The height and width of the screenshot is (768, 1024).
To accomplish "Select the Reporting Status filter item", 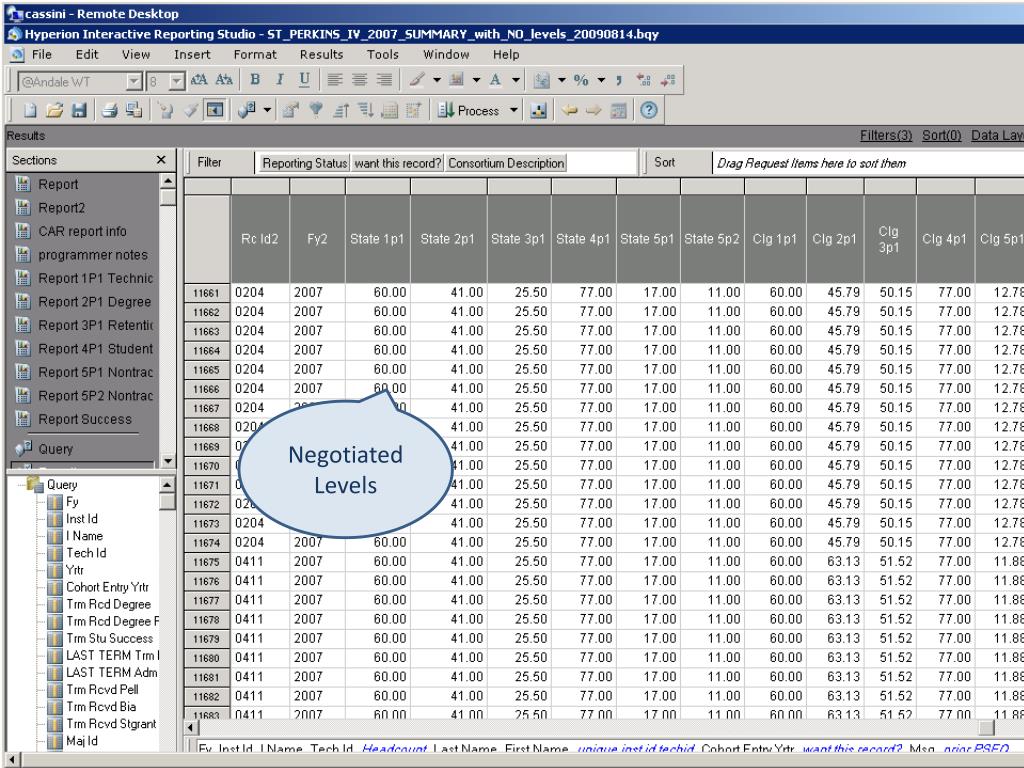I will click(304, 163).
